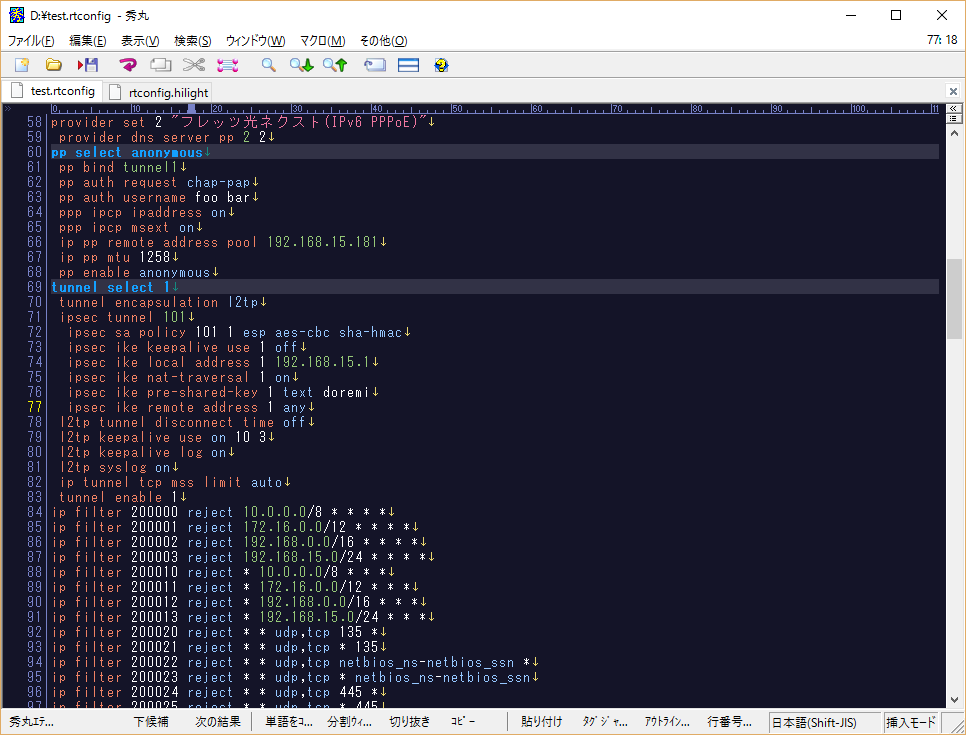Click the ﾀｸﾞｼﾞｬ... function key button
This screenshot has height=735, width=966.
[x=605, y=721]
